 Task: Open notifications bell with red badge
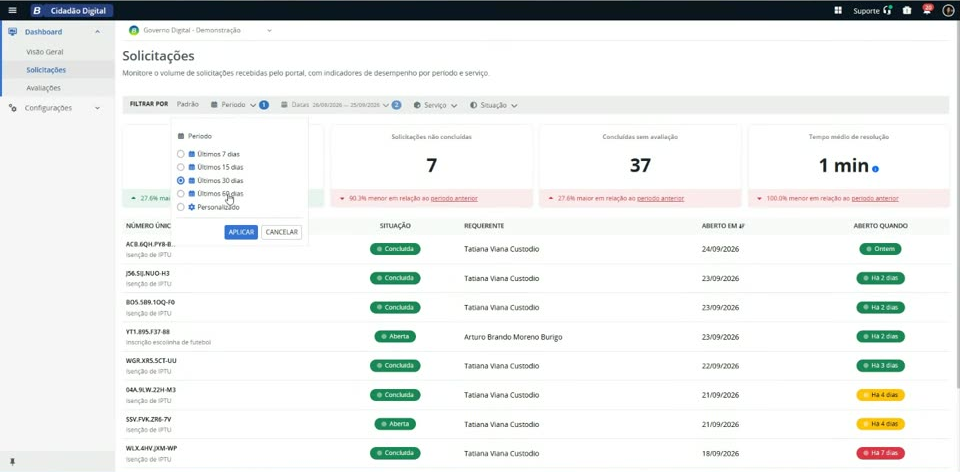point(927,10)
